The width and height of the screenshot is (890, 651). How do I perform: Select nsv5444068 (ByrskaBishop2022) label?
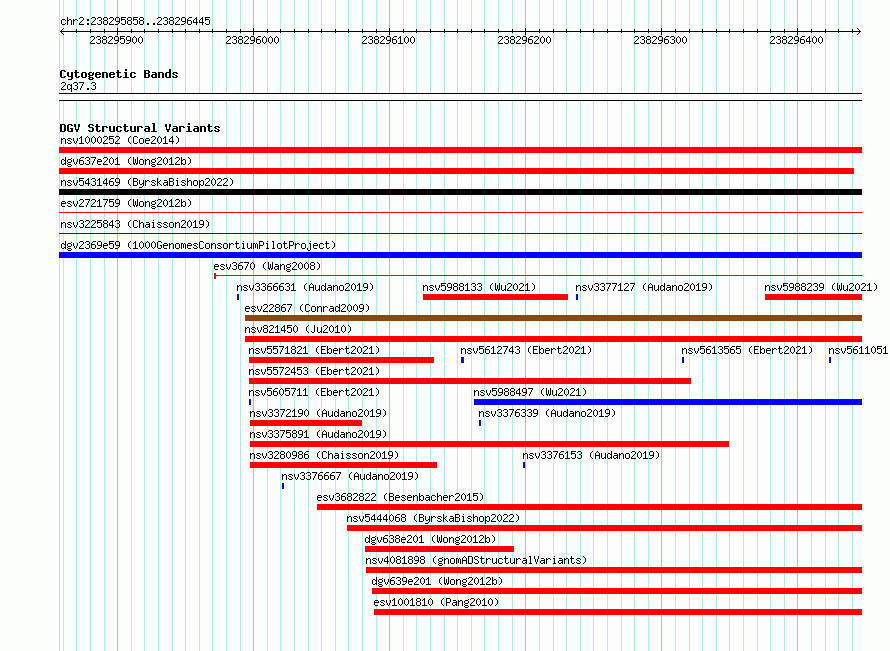433,518
